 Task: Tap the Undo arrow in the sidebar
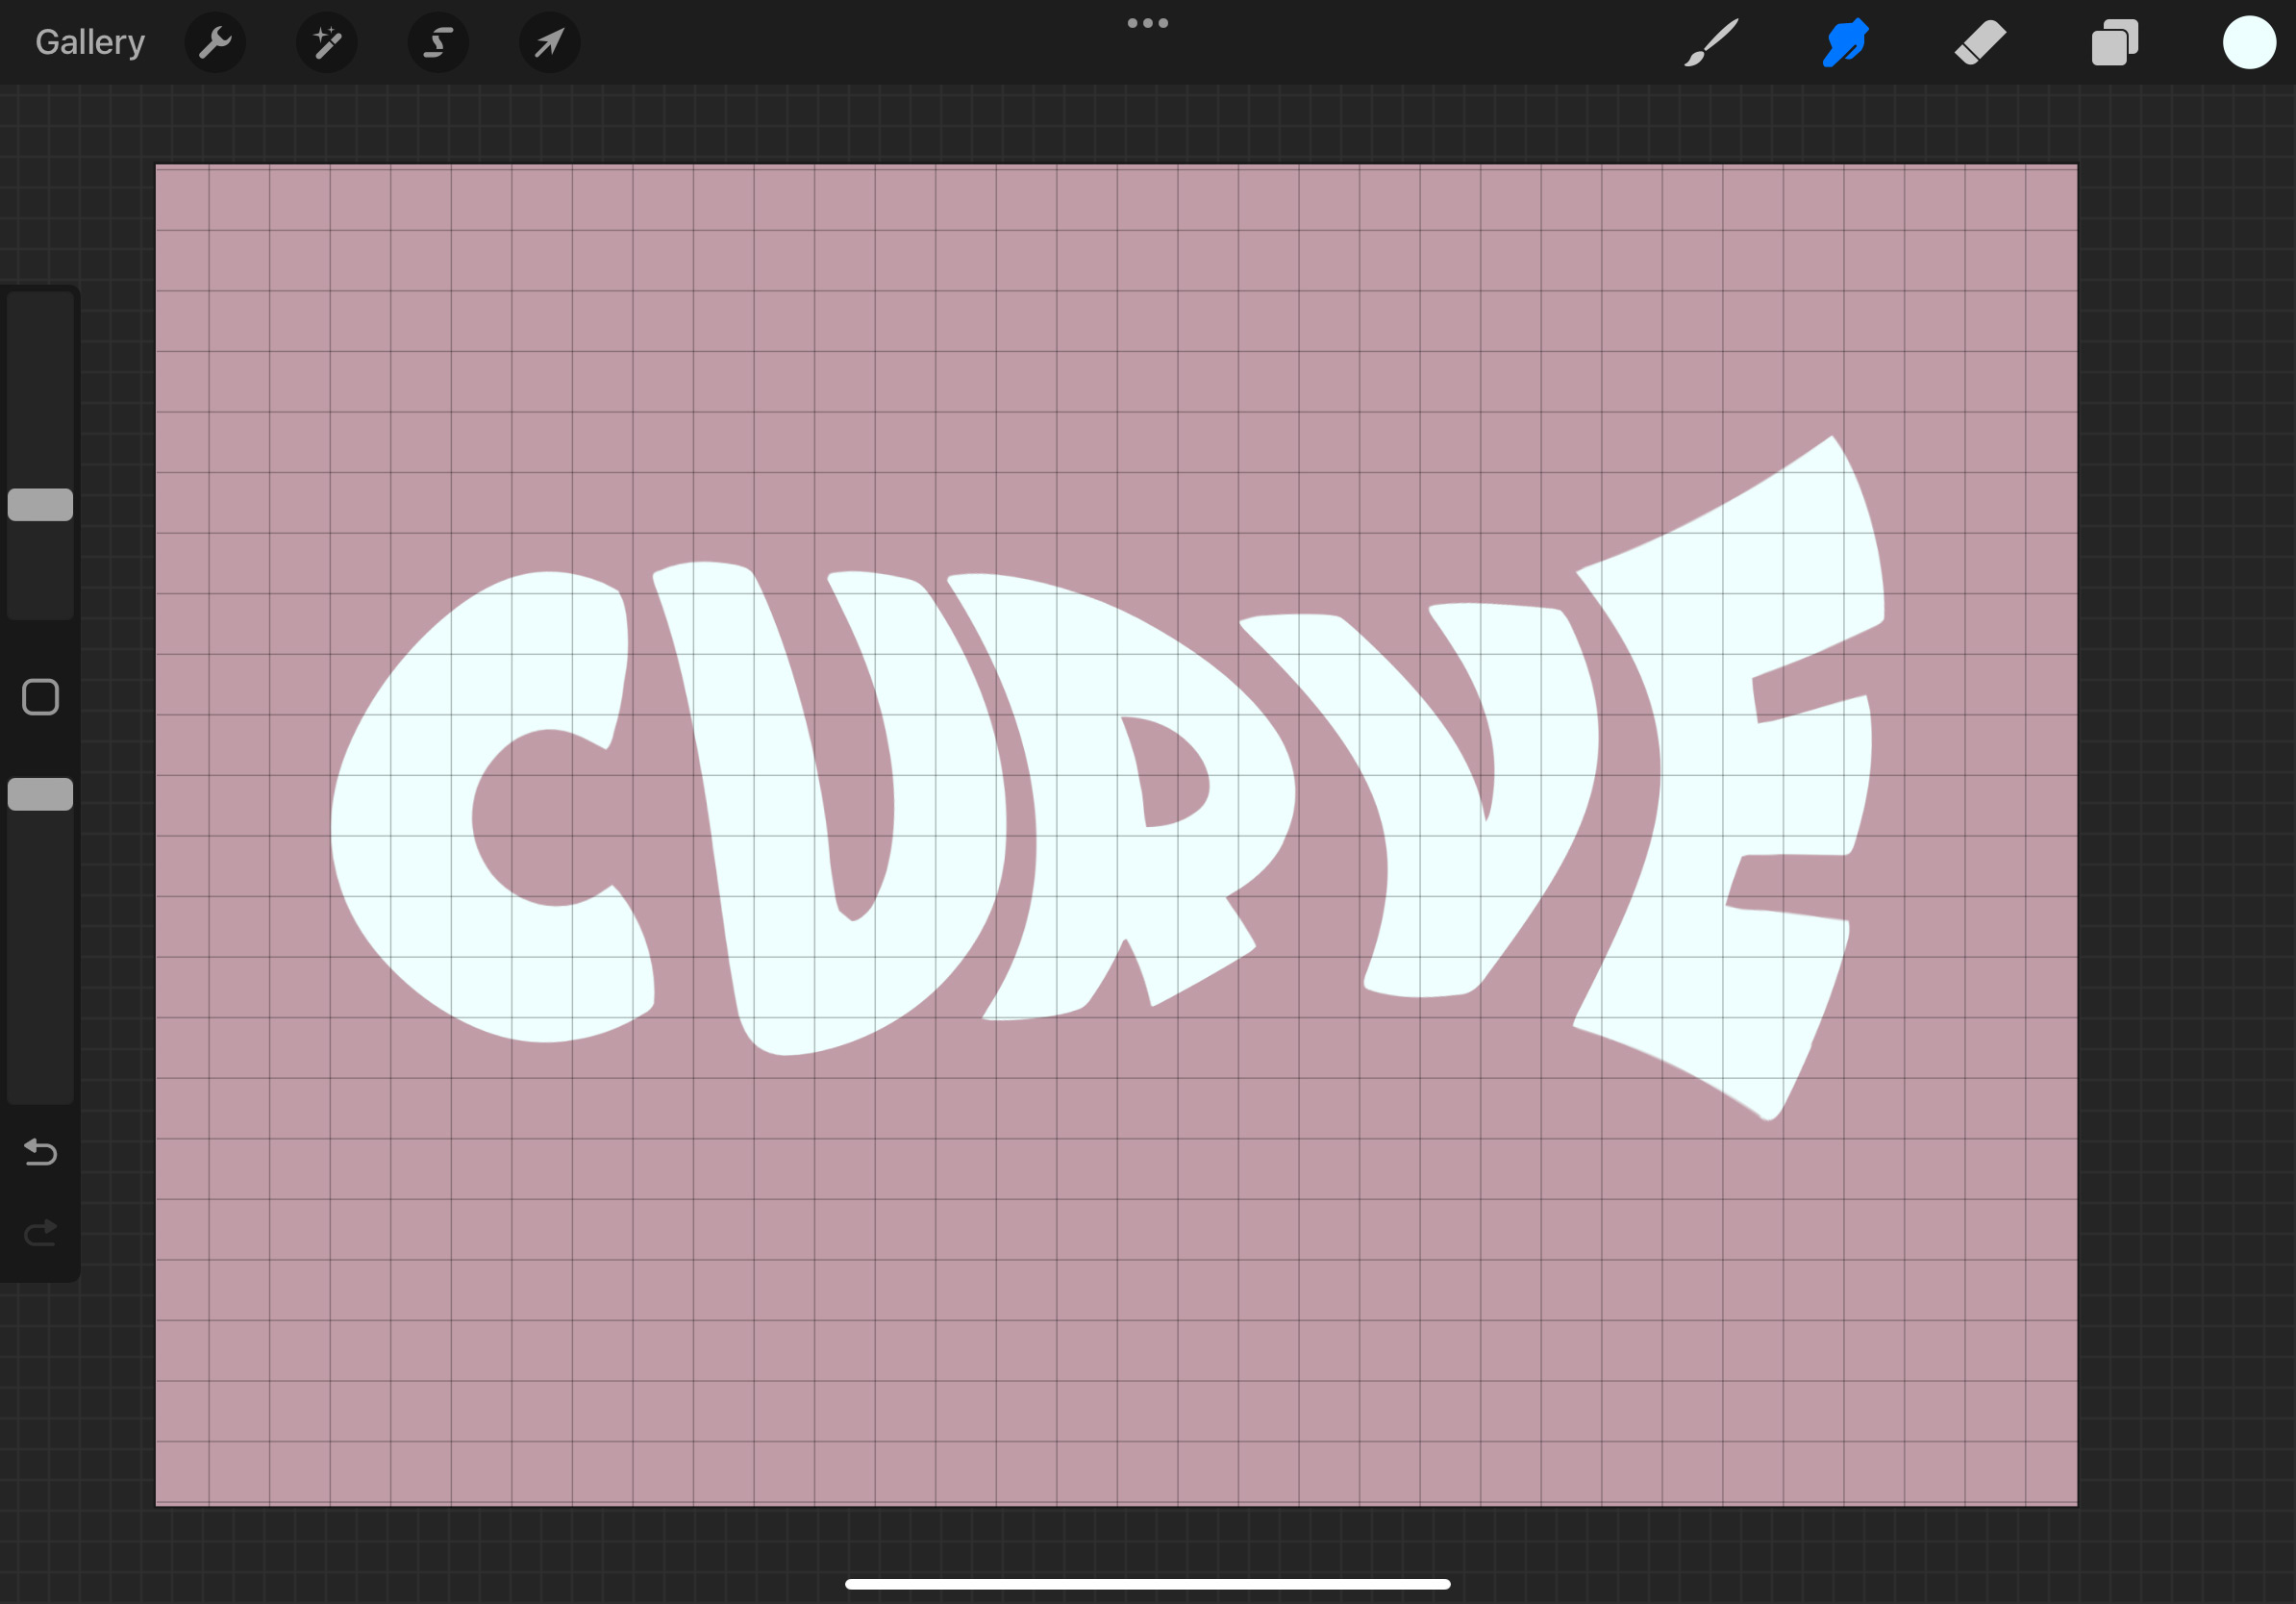[39, 1152]
